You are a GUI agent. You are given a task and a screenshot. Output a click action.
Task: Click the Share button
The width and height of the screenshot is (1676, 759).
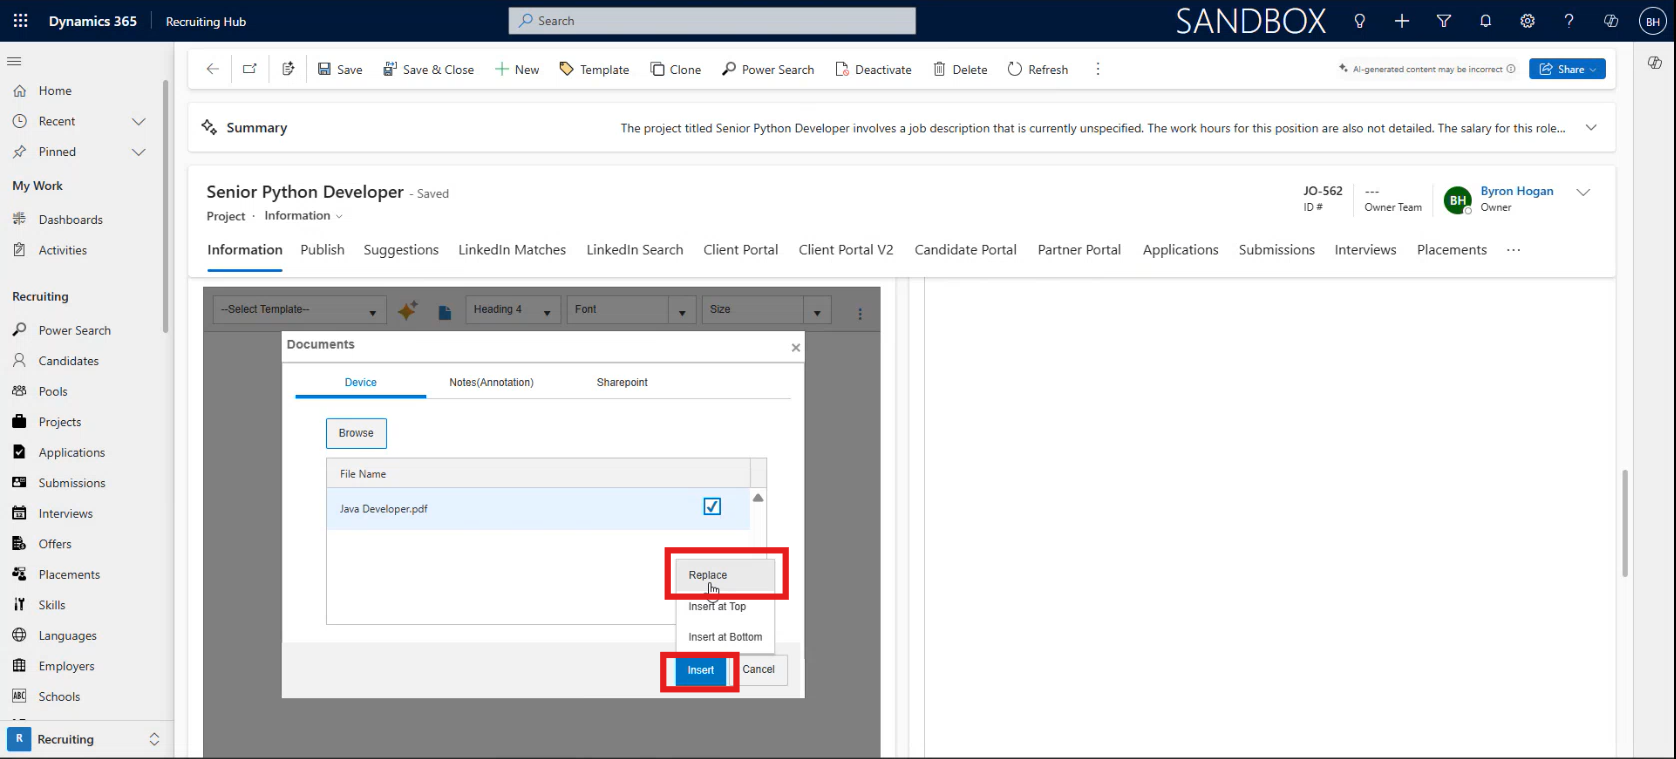click(x=1567, y=69)
